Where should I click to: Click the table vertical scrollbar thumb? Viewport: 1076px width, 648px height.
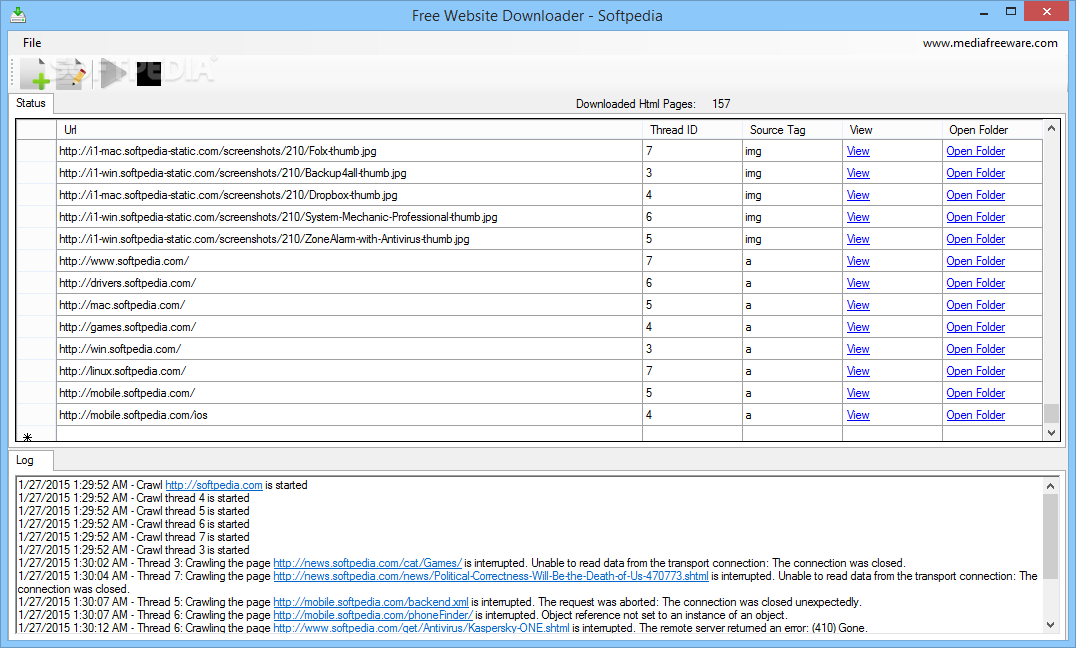coord(1051,414)
